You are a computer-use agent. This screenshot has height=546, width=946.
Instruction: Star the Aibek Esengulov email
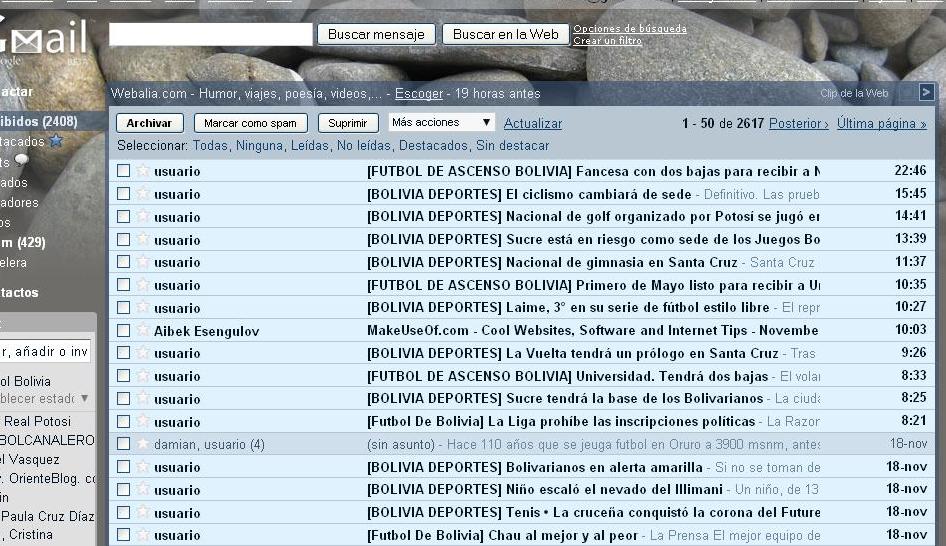[x=142, y=330]
